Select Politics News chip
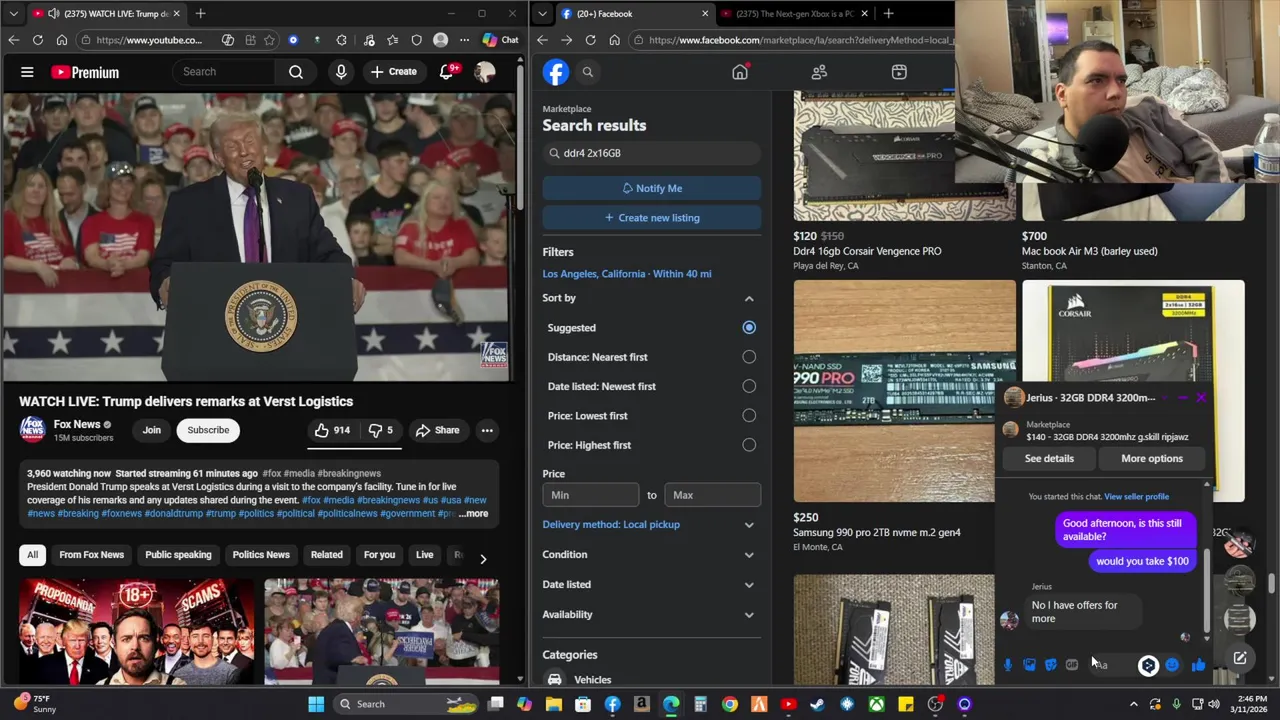Viewport: 1280px width, 720px height. tap(261, 555)
